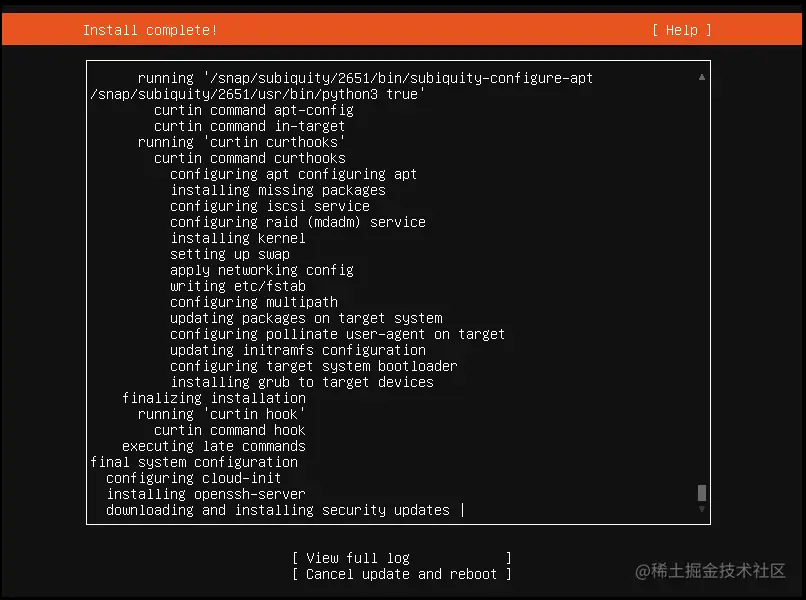Image resolution: width=806 pixels, height=600 pixels.
Task: Click the 'configuring multipath' log entry
Action: [x=253, y=302]
